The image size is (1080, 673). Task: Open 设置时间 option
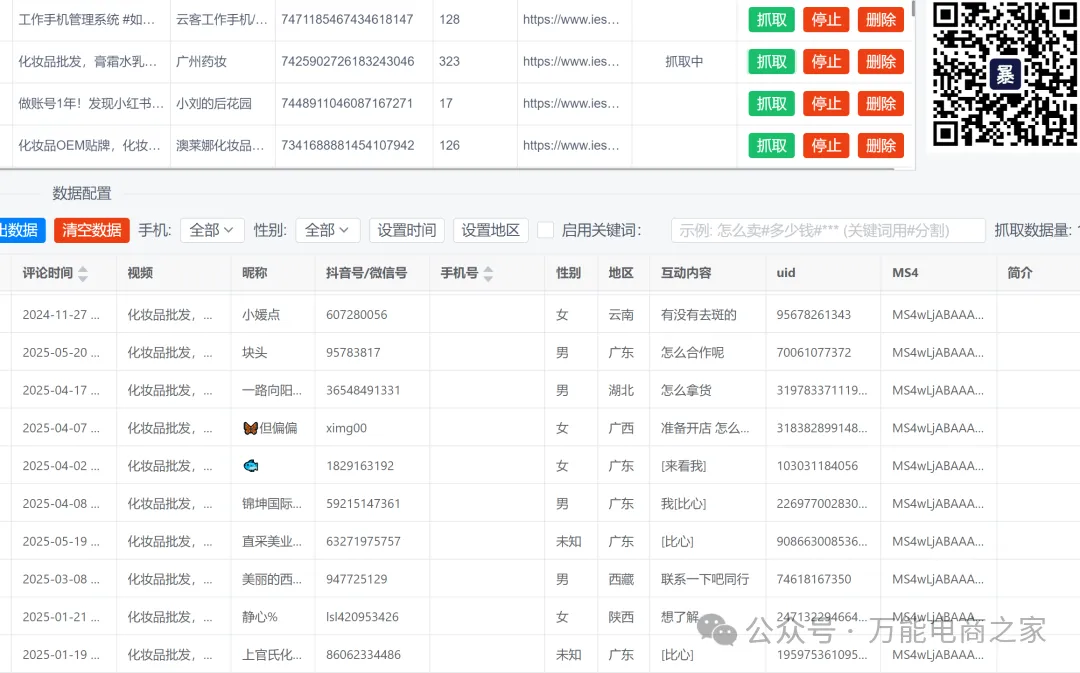406,230
